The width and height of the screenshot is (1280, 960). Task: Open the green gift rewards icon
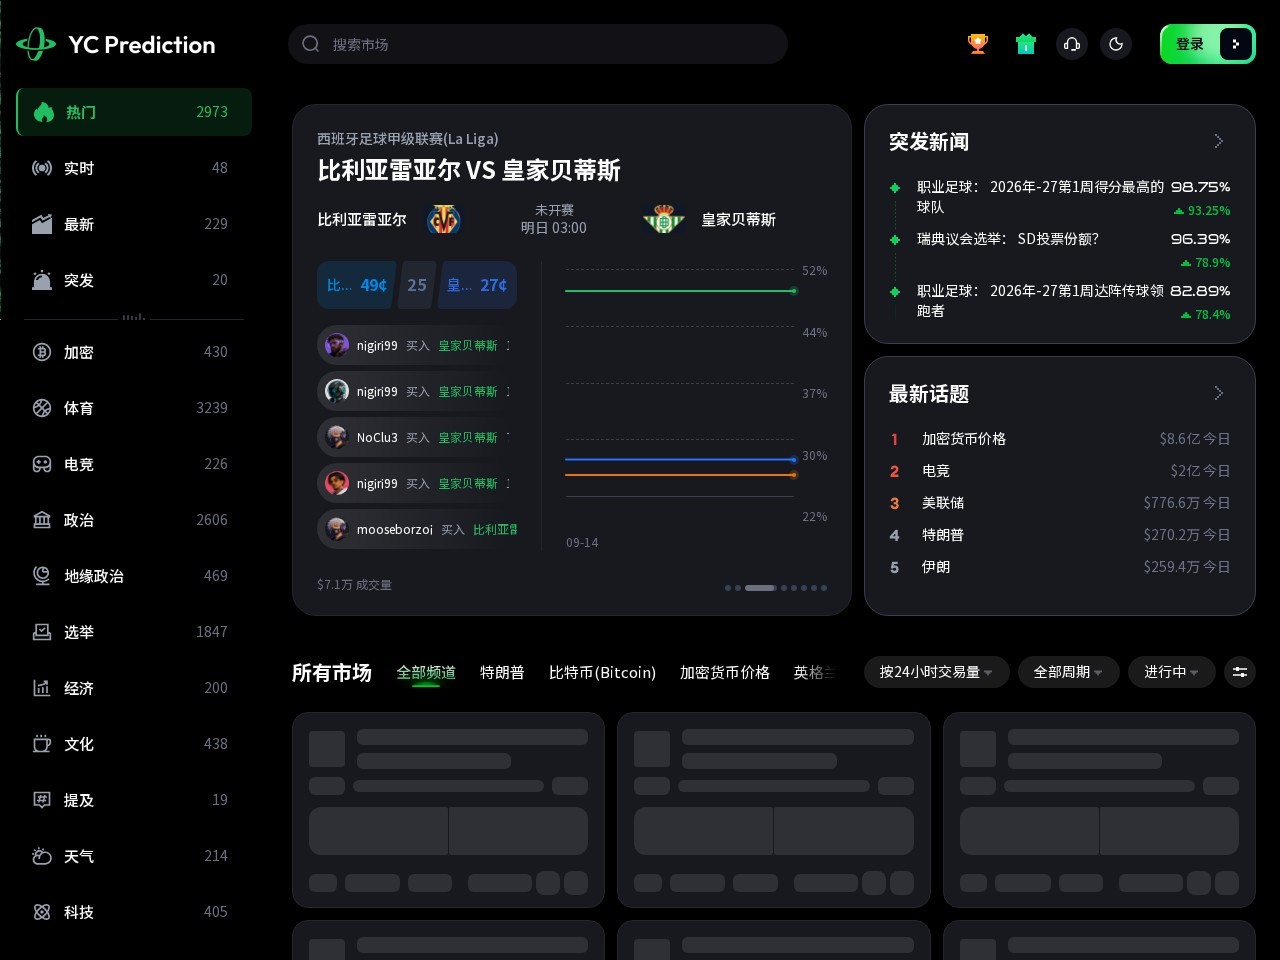(x=1026, y=44)
